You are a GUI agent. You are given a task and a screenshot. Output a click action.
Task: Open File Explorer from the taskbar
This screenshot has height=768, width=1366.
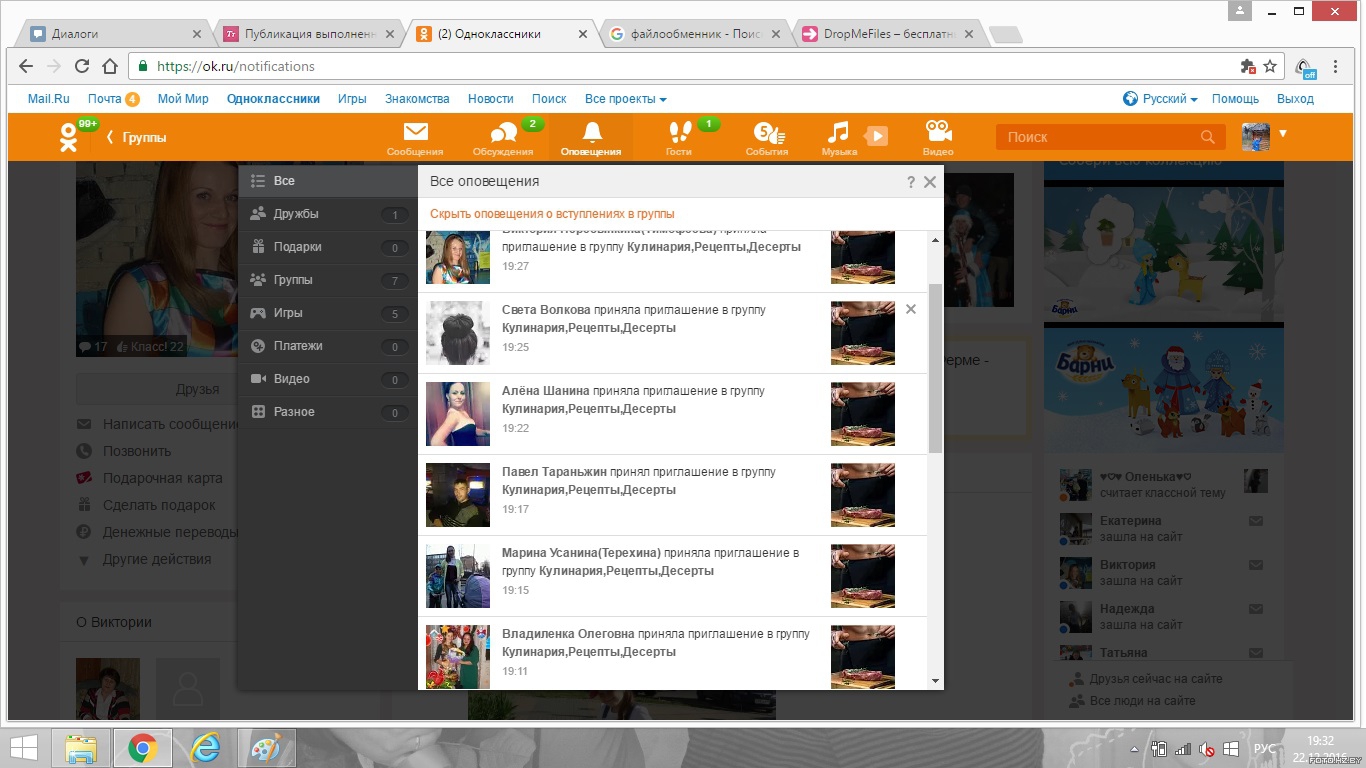point(80,748)
